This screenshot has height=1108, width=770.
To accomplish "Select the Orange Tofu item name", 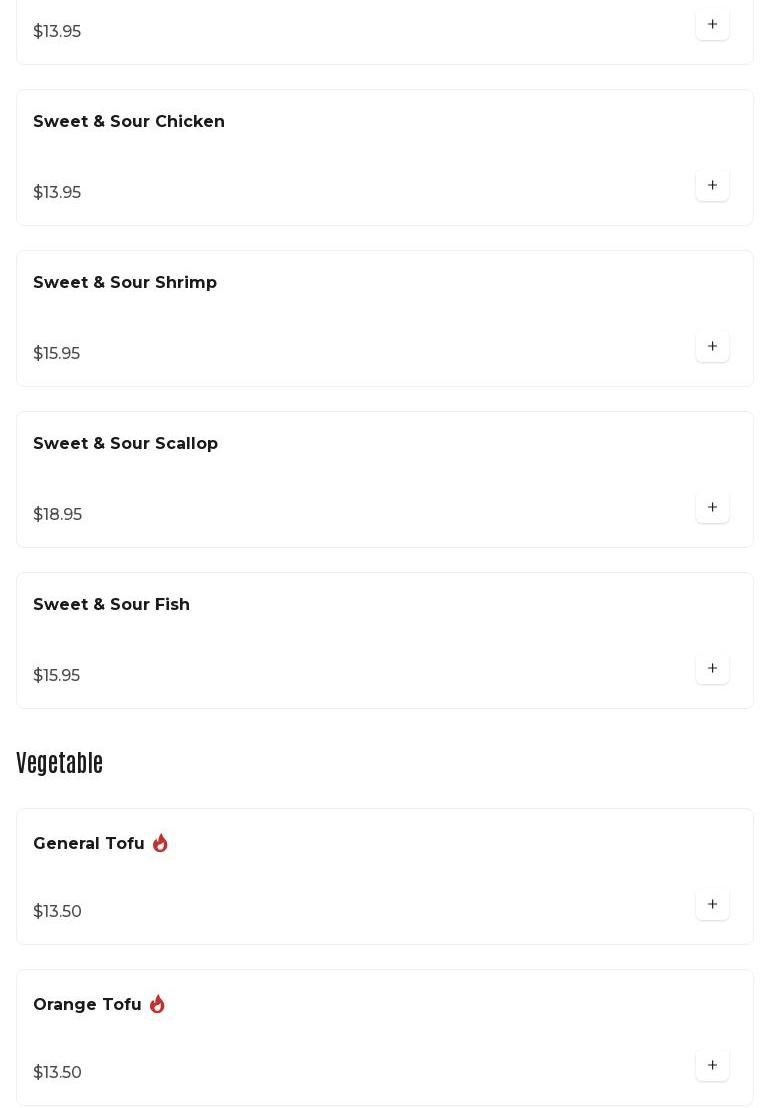I will 87,1005.
